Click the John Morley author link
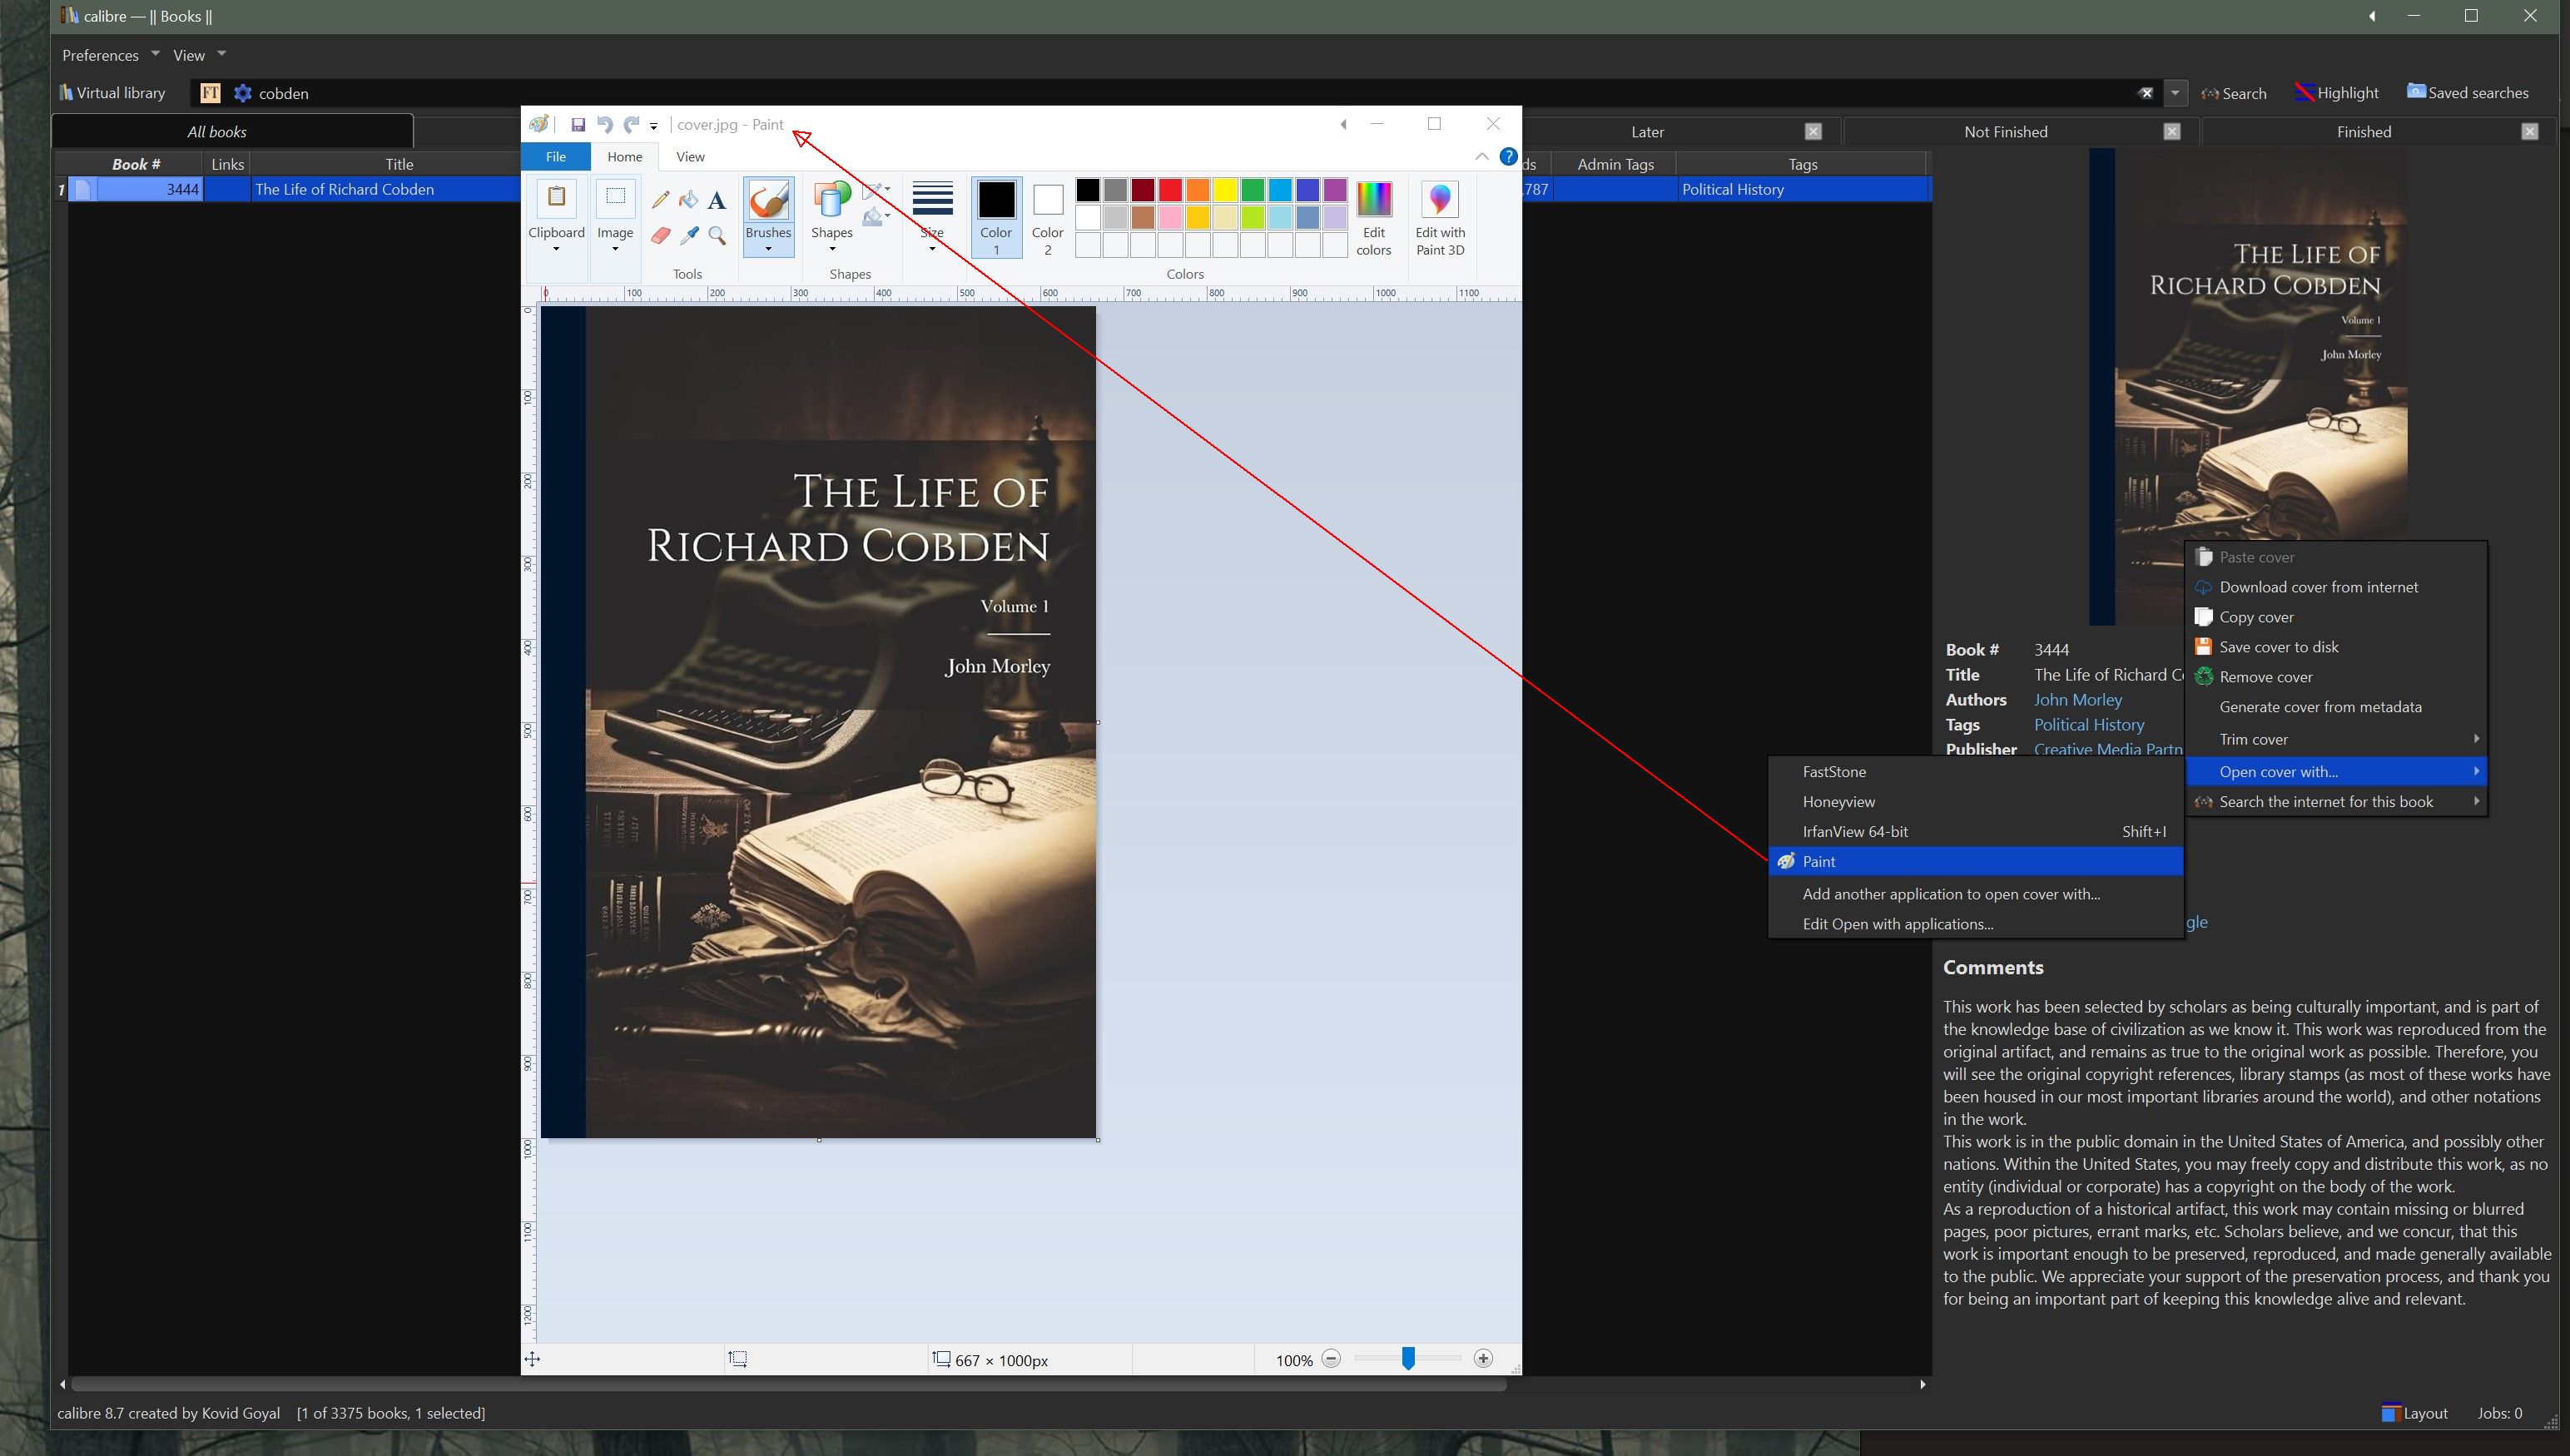 pos(2077,700)
